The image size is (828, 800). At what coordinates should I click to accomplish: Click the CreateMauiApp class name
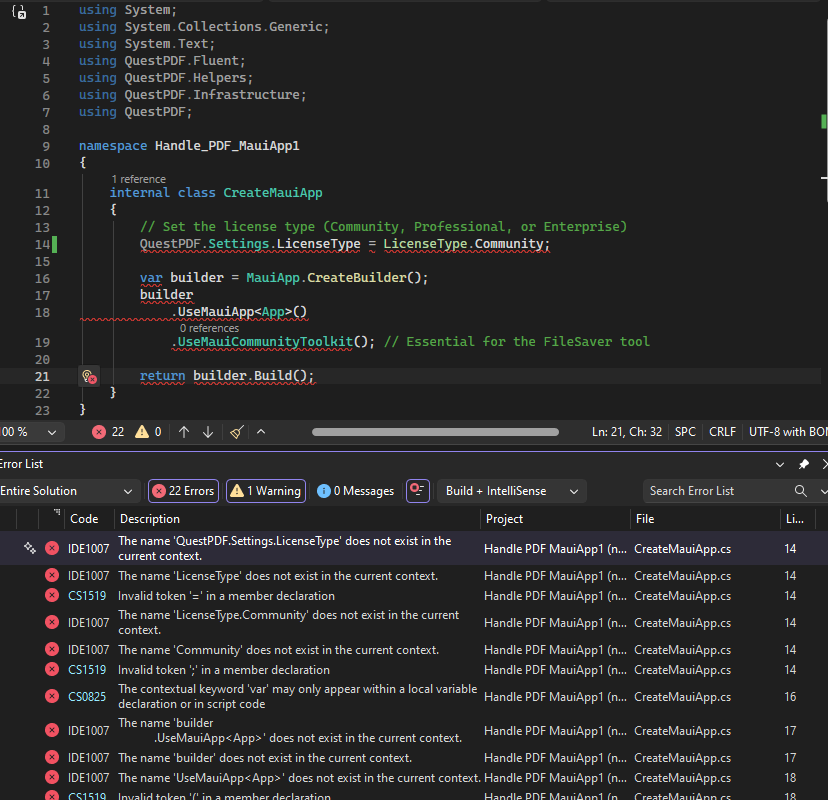click(x=272, y=193)
